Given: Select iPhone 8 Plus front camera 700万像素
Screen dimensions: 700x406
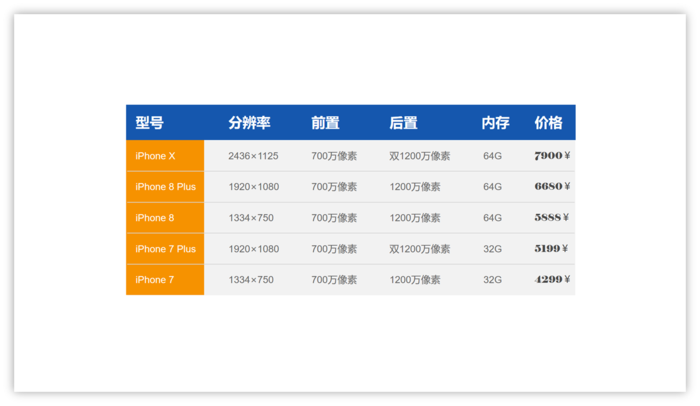Looking at the screenshot, I should pos(334,187).
